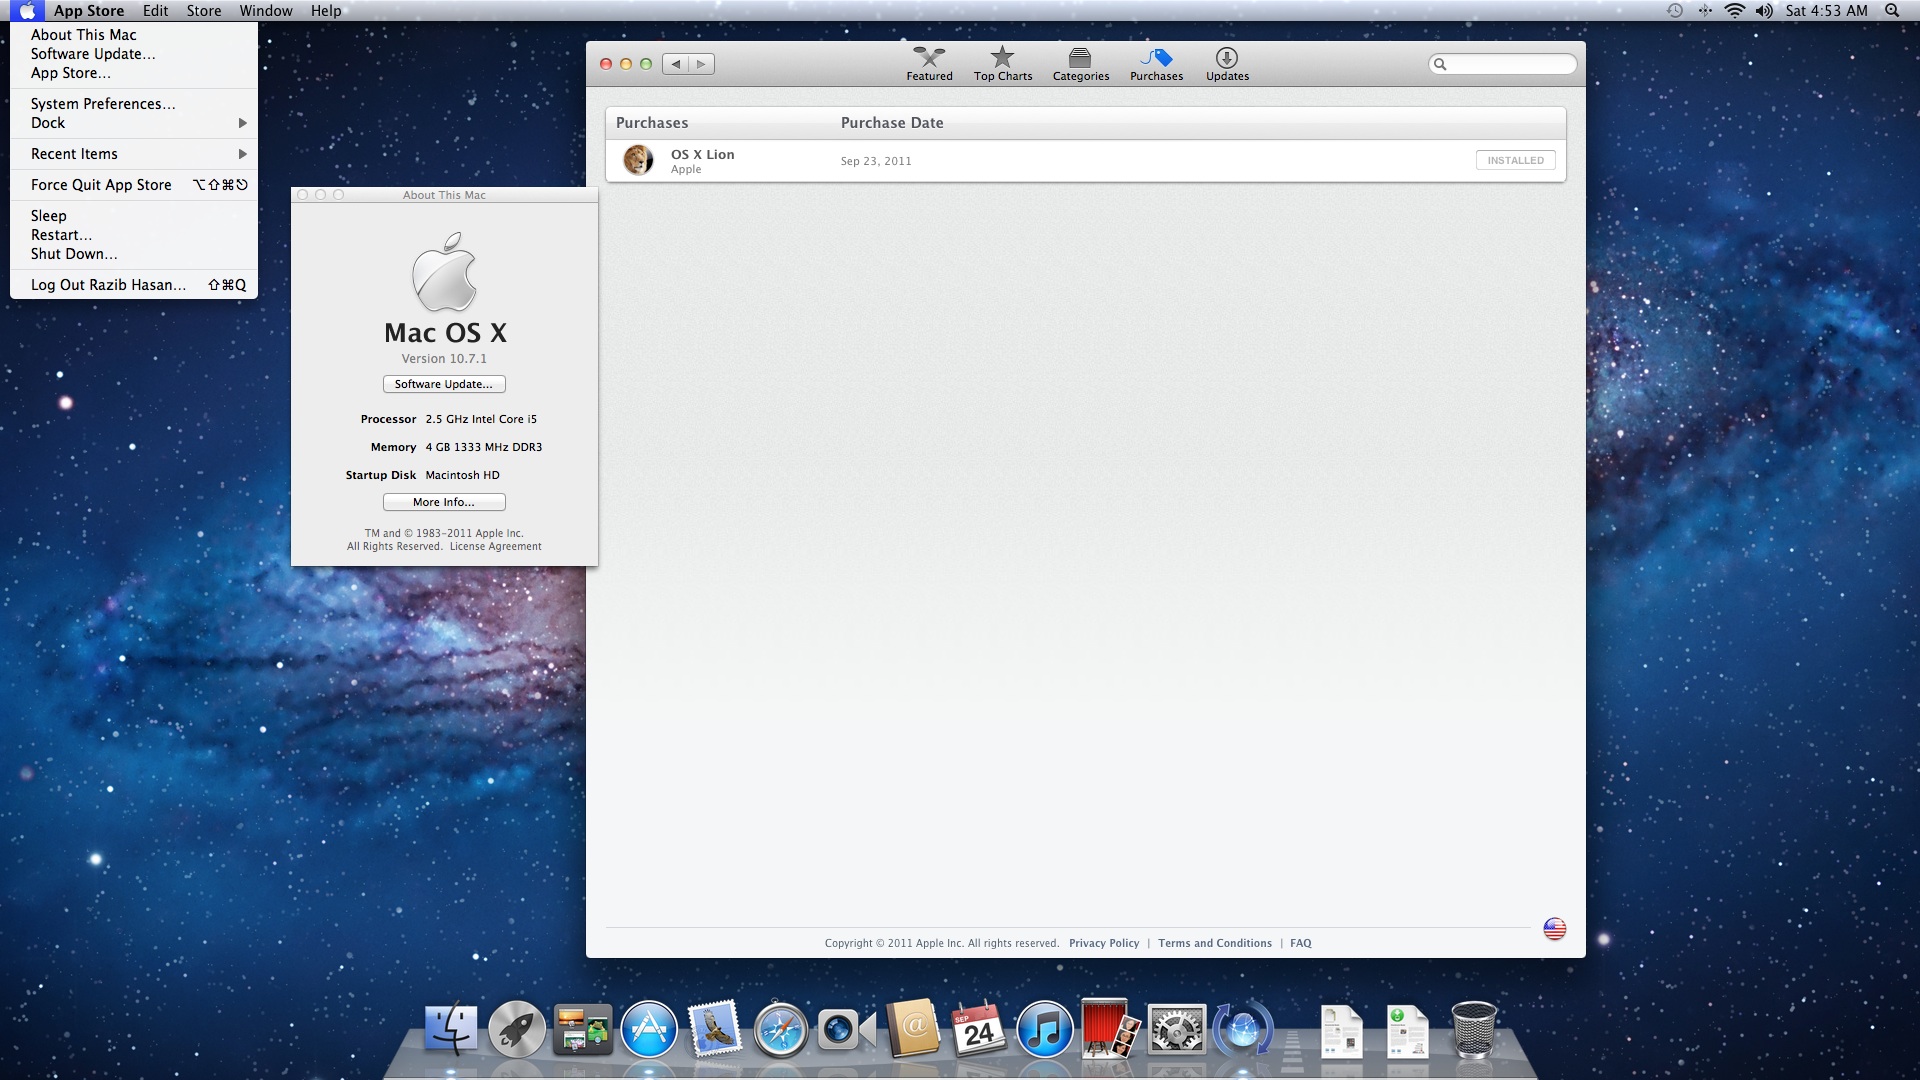Click Software Update button in About This Mac
This screenshot has width=1920, height=1080.
444,384
